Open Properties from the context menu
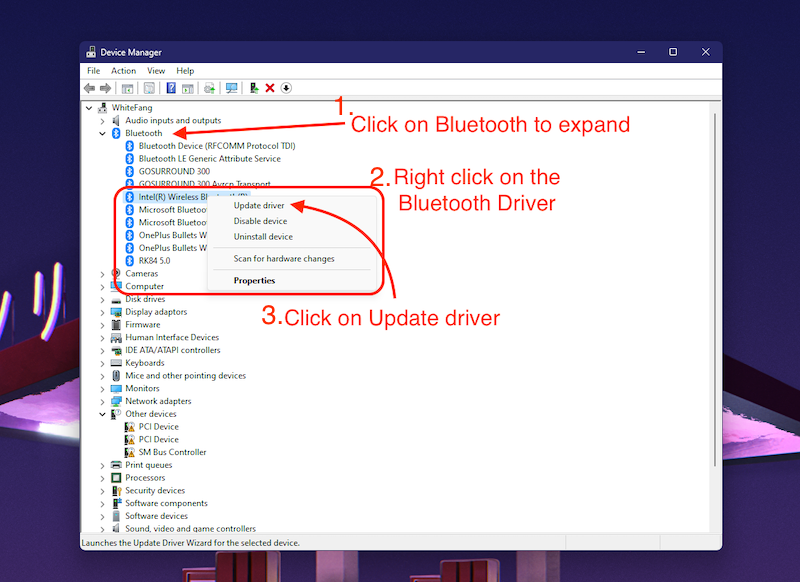 (254, 281)
